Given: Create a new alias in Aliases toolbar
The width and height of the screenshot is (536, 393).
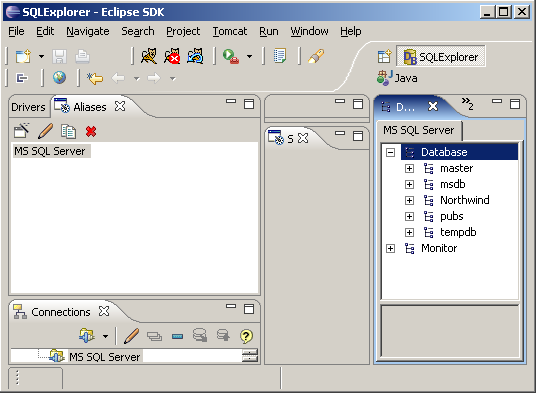Looking at the screenshot, I should point(22,131).
